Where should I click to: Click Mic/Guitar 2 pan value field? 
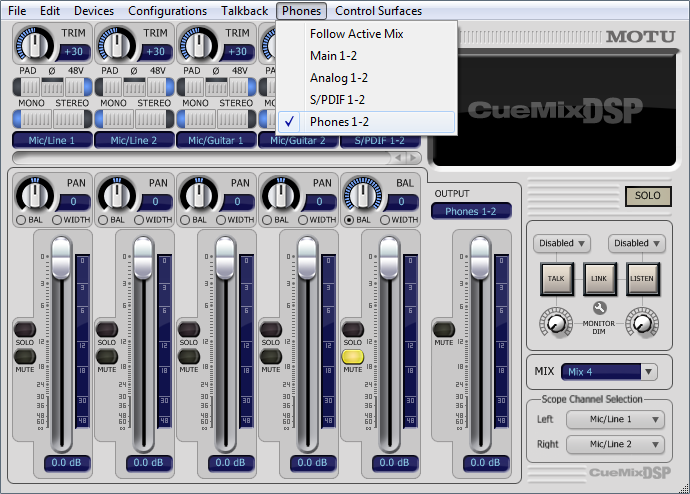(319, 202)
